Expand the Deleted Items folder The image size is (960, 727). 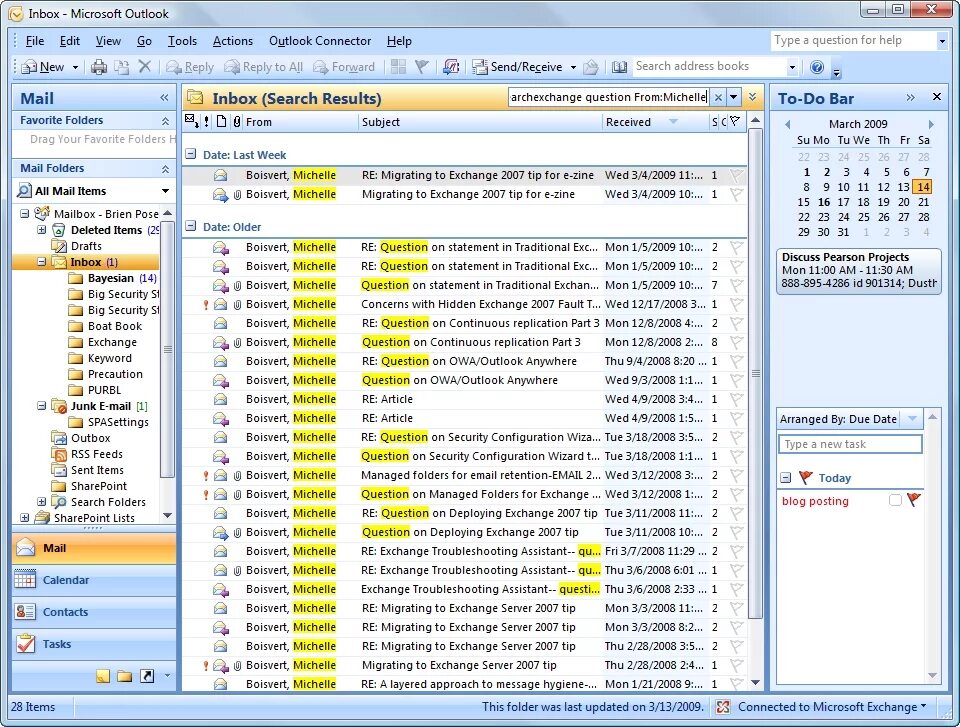pos(41,230)
